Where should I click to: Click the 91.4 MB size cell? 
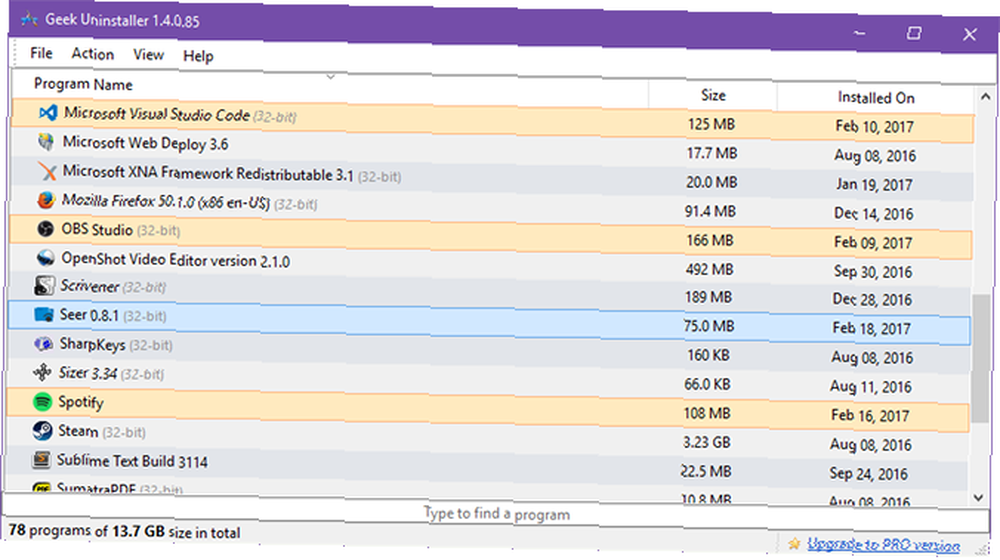click(710, 211)
